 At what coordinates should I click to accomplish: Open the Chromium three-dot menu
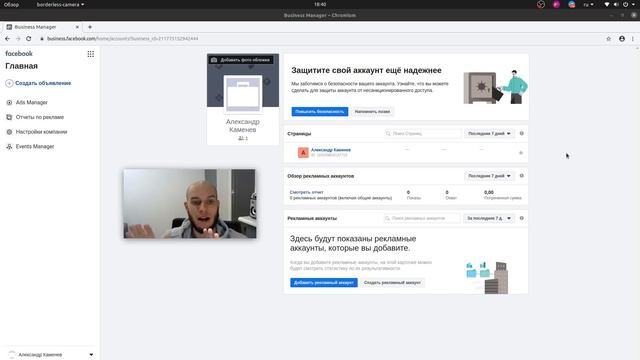[633, 39]
